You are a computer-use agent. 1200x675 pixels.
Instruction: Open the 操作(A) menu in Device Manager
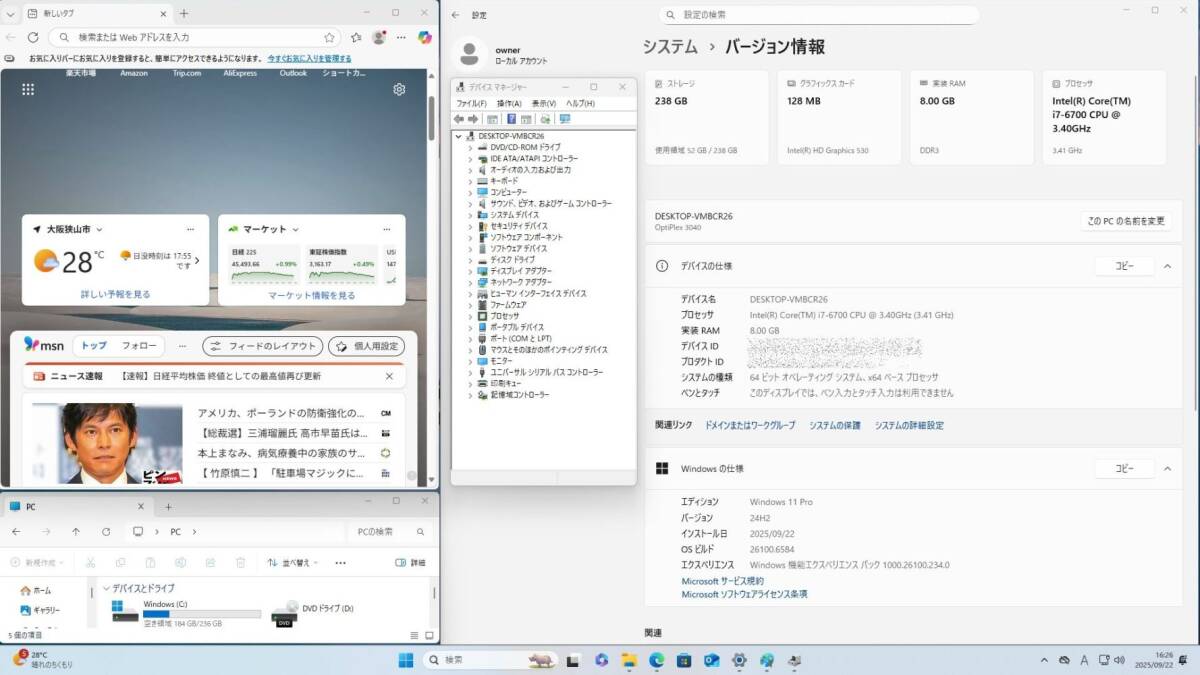[x=509, y=103]
